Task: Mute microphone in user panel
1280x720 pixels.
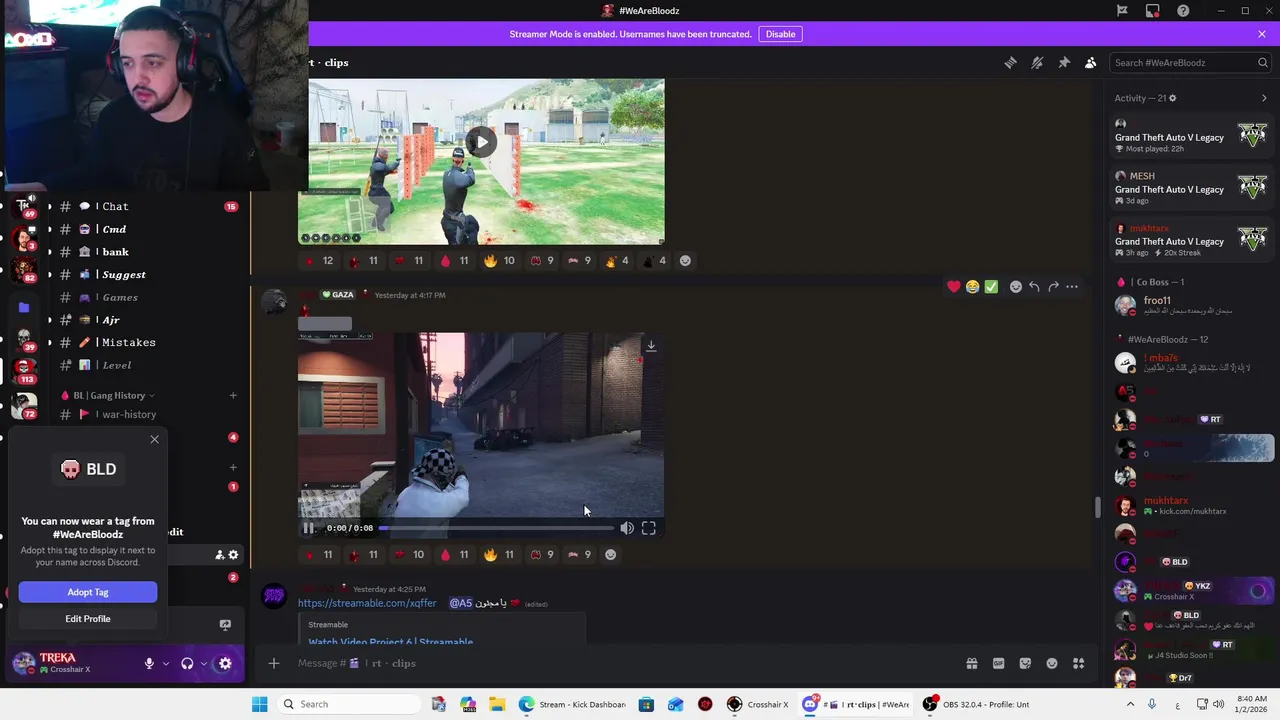Action: pos(149,663)
